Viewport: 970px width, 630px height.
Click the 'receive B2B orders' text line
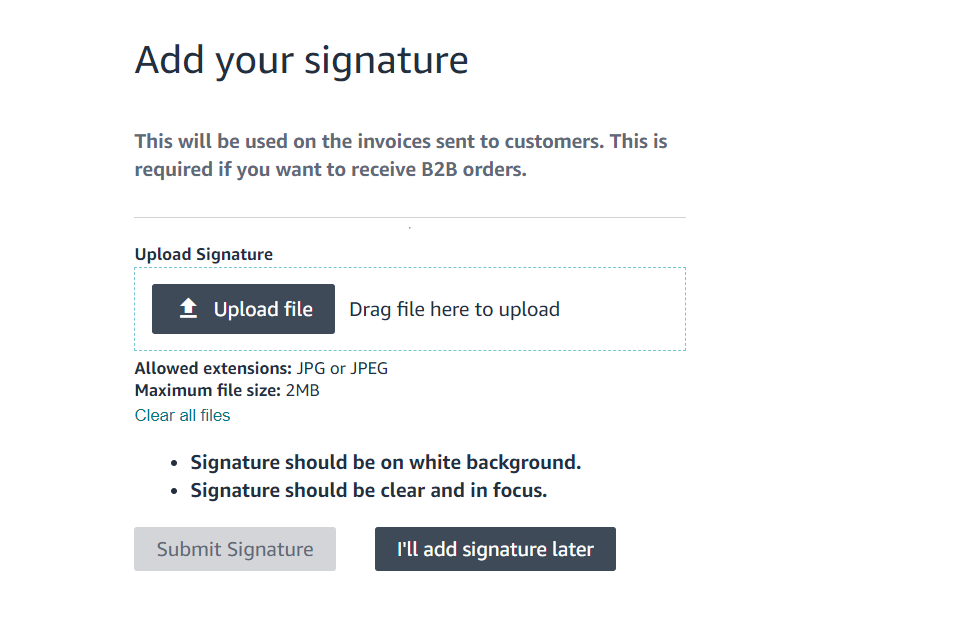click(x=330, y=169)
